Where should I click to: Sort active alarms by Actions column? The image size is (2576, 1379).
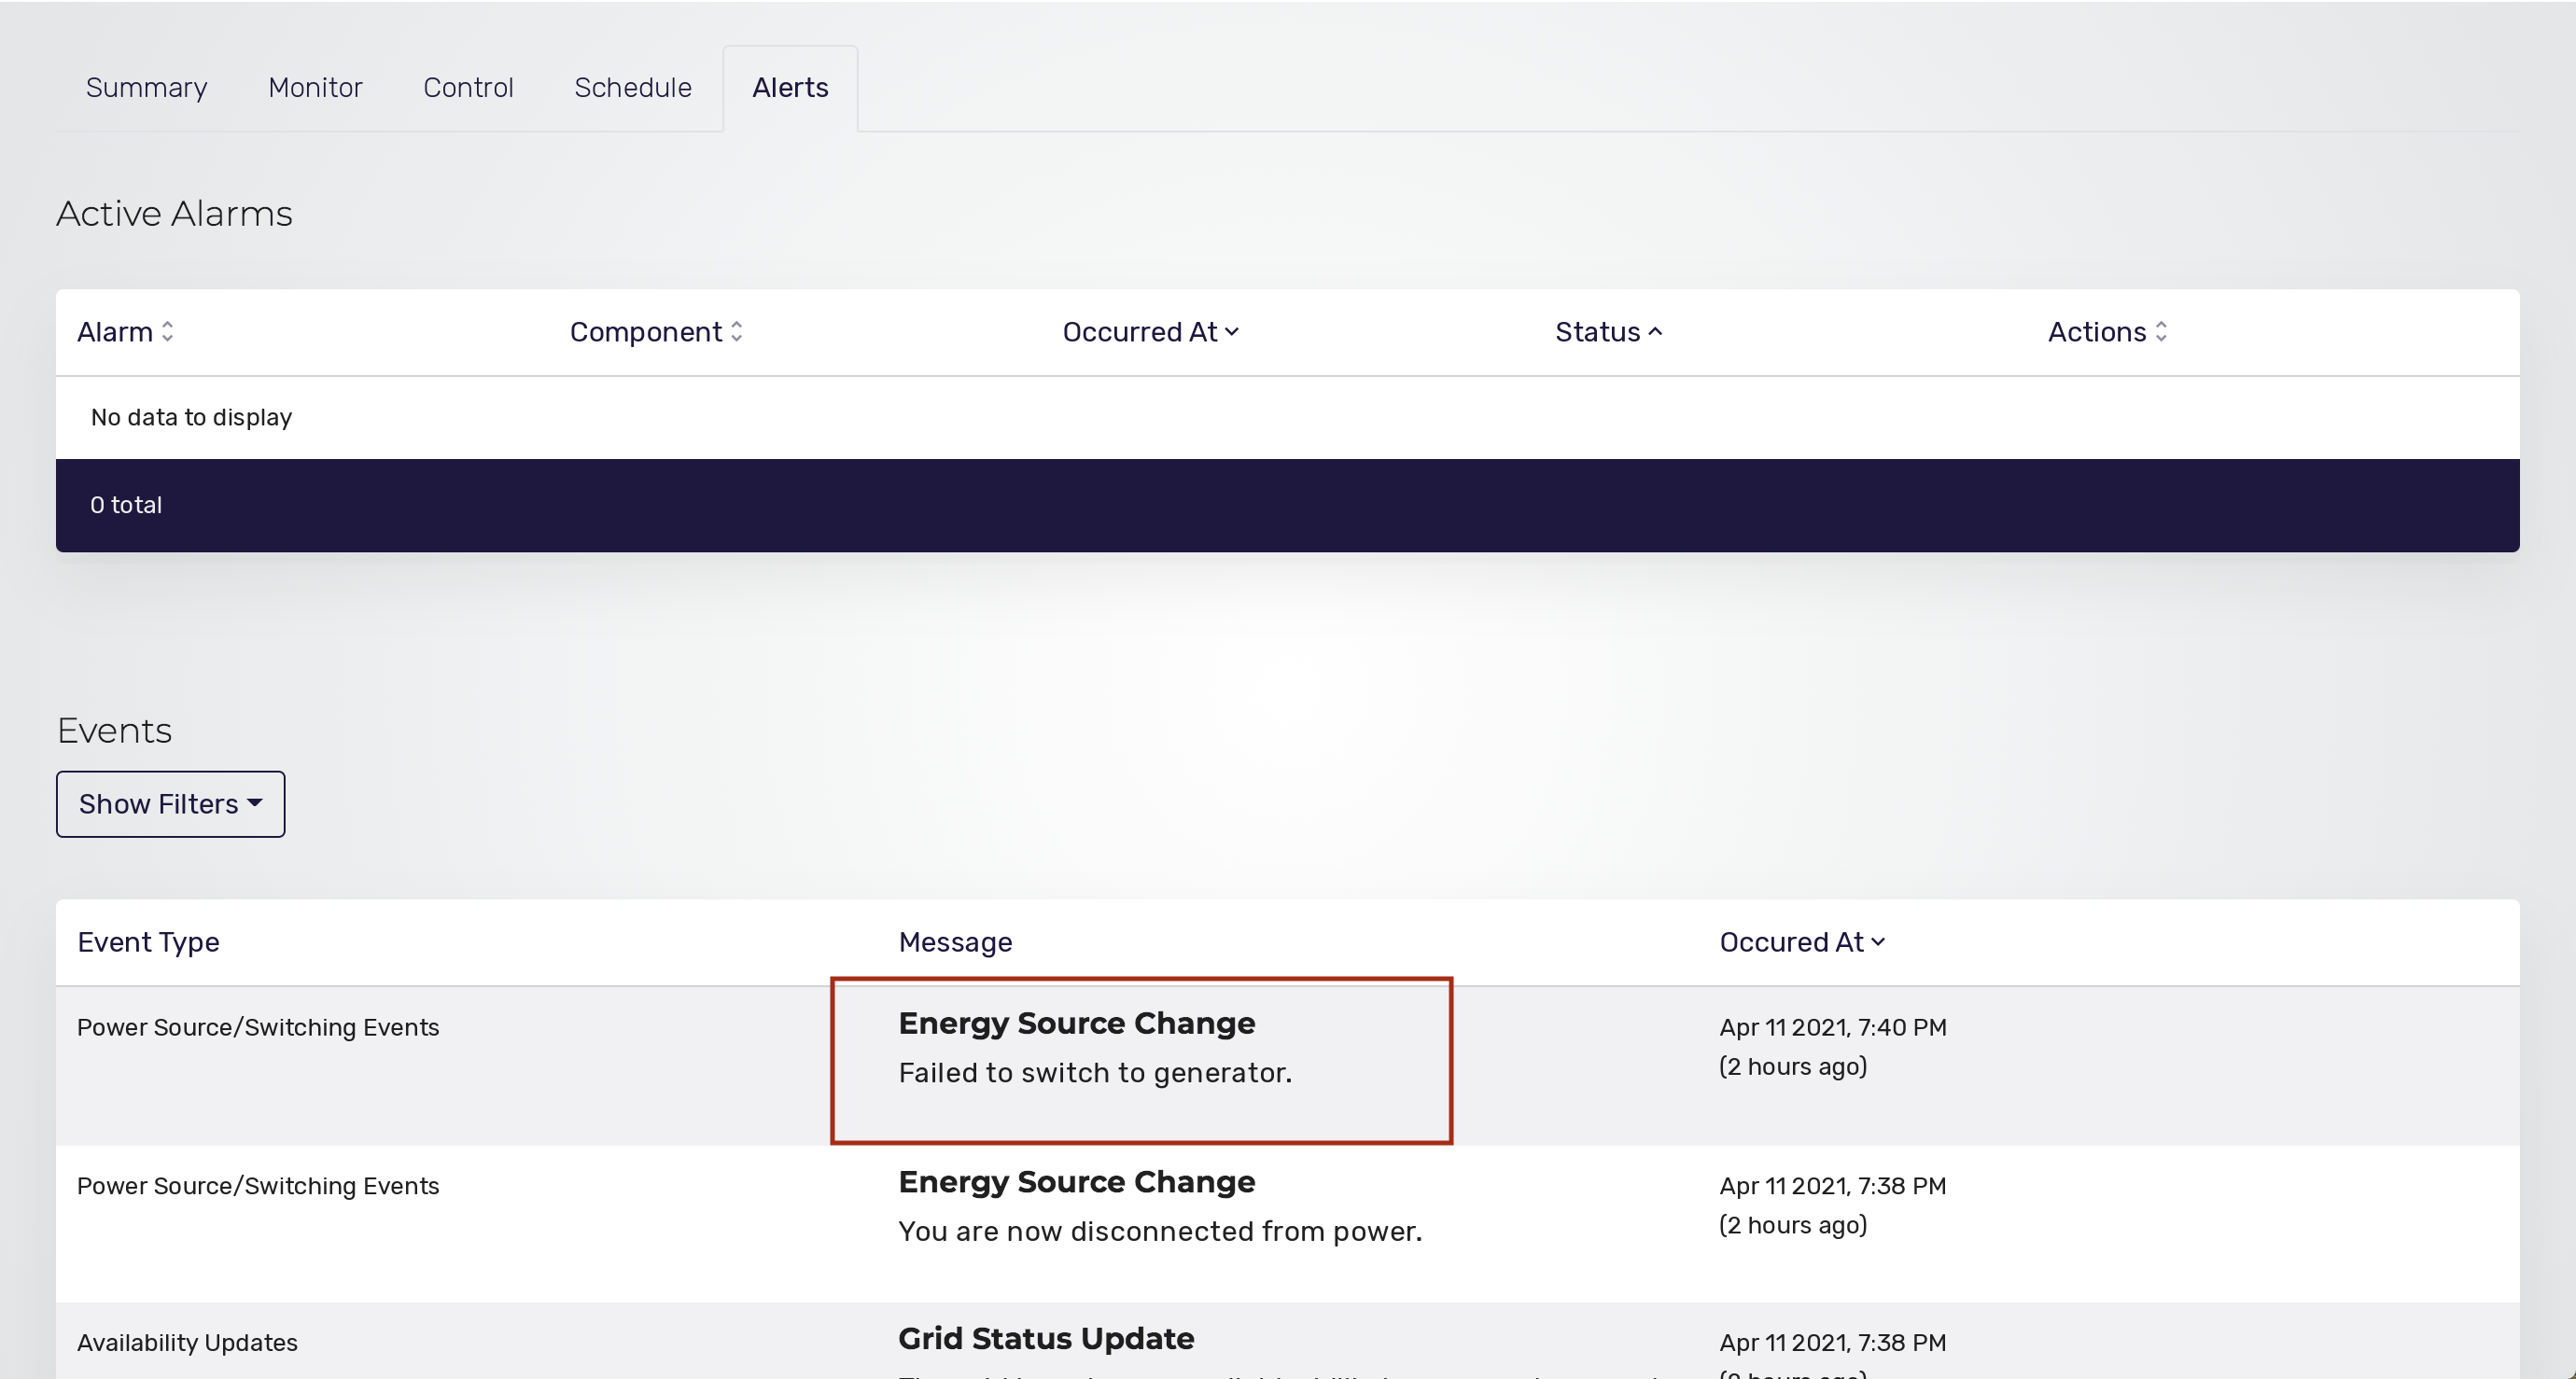pyautogui.click(x=2107, y=332)
